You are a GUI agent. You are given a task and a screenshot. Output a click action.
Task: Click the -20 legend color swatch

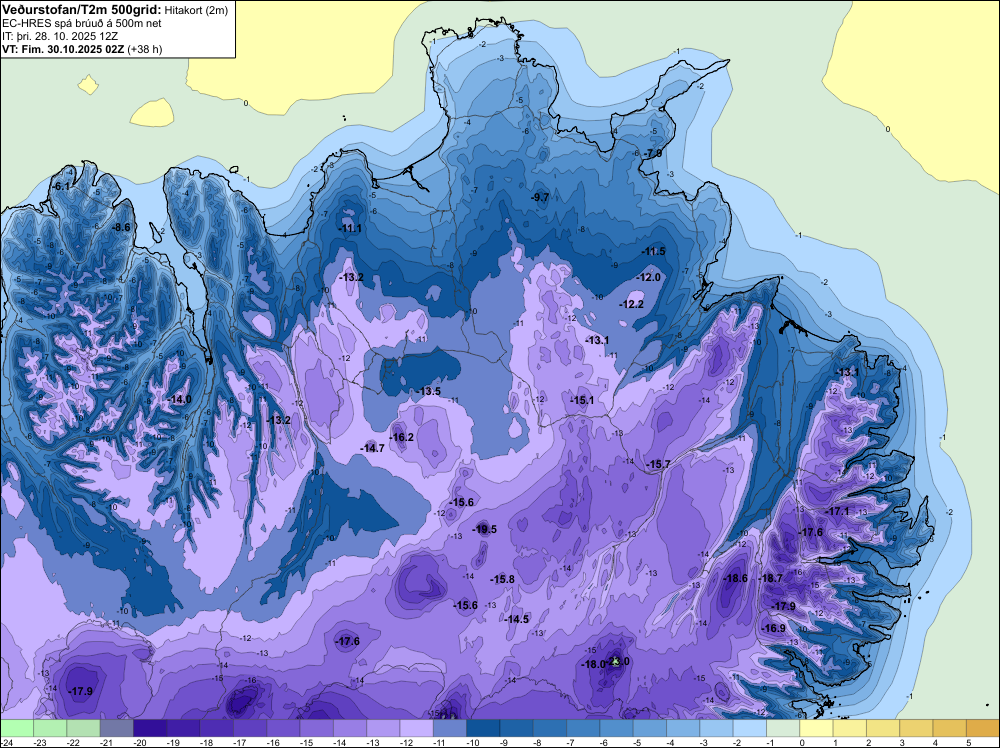[150, 728]
